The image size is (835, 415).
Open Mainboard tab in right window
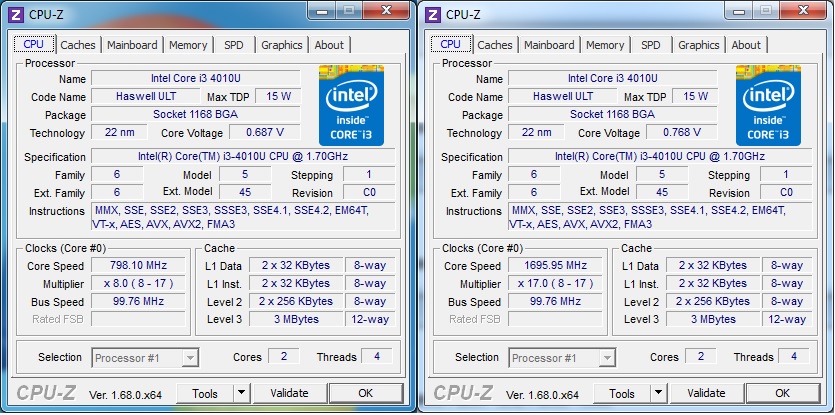click(549, 45)
